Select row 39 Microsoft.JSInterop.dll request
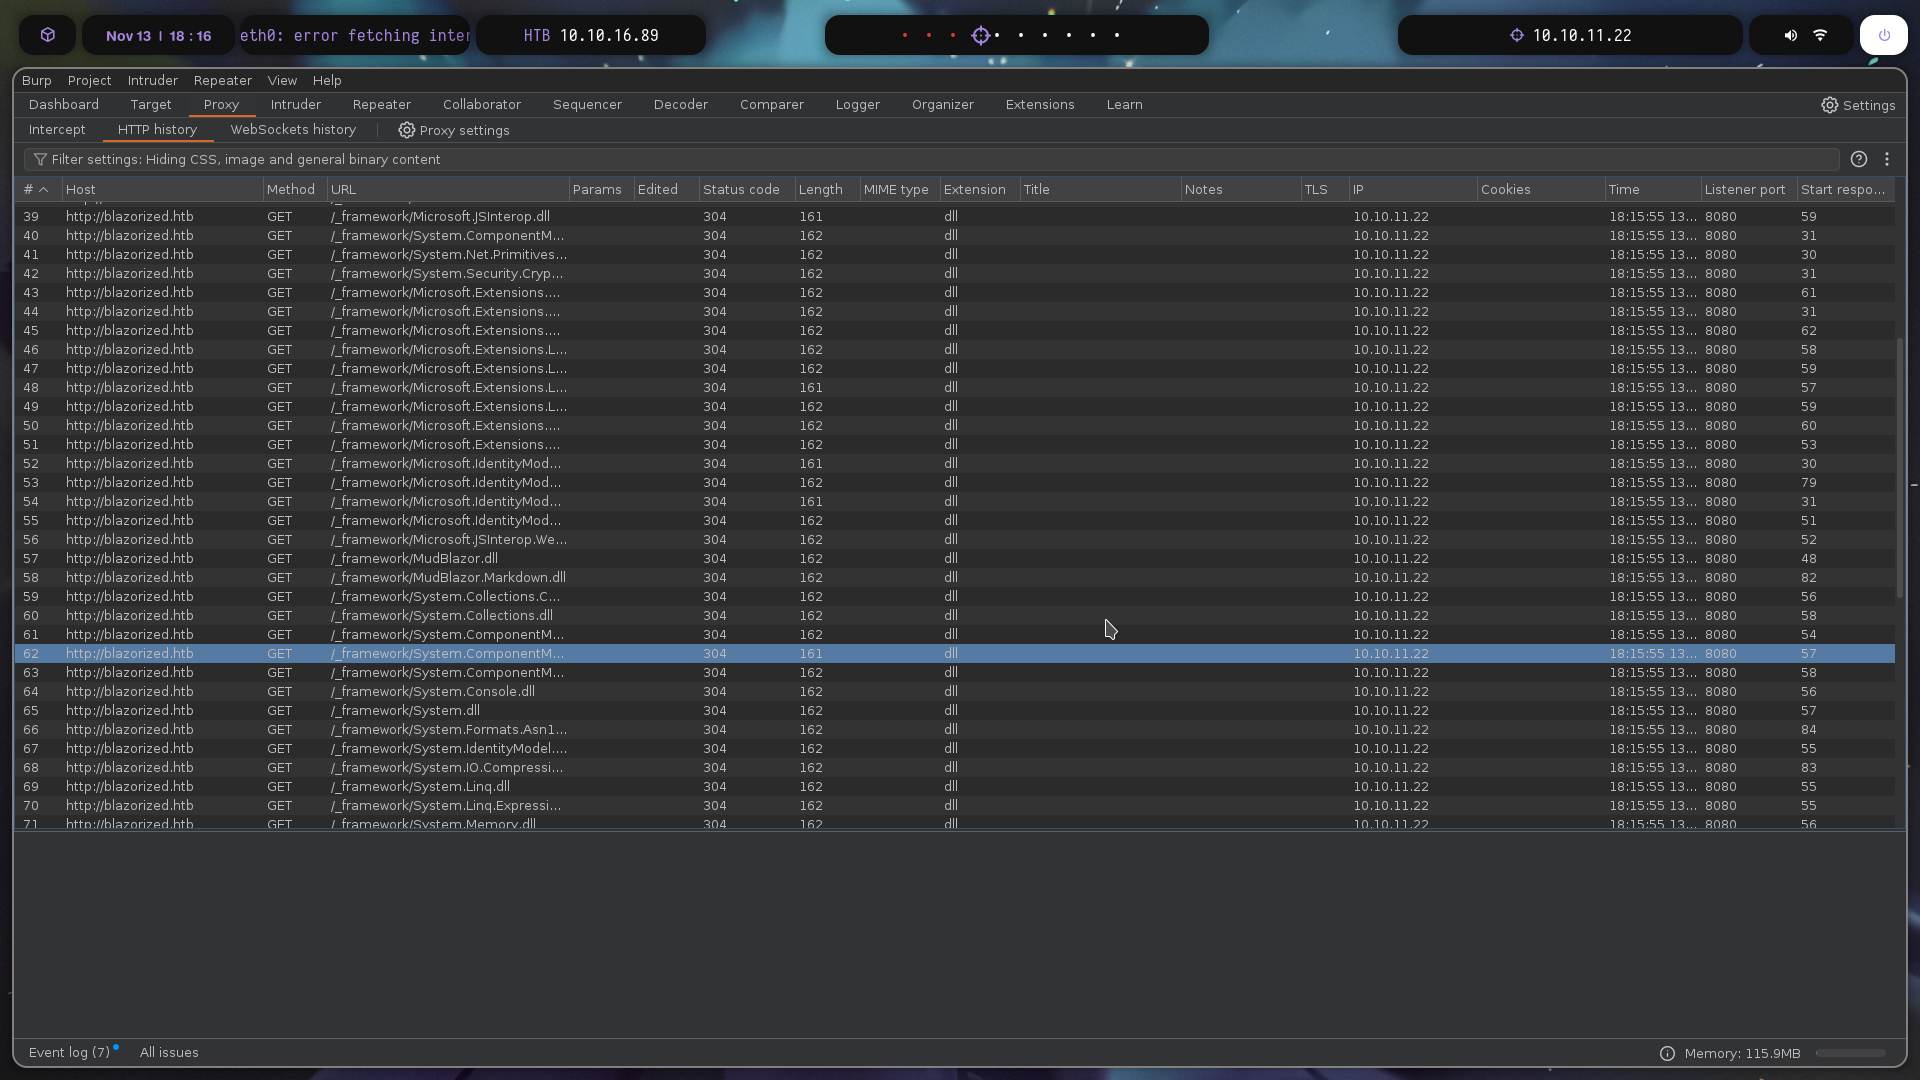The width and height of the screenshot is (1920, 1080). [954, 216]
